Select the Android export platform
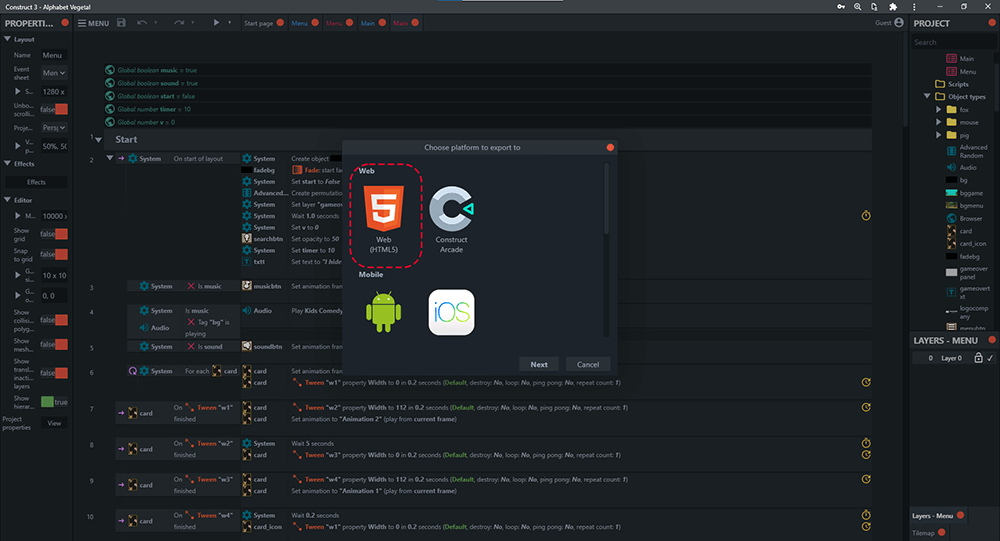The image size is (1000, 541). pos(384,312)
